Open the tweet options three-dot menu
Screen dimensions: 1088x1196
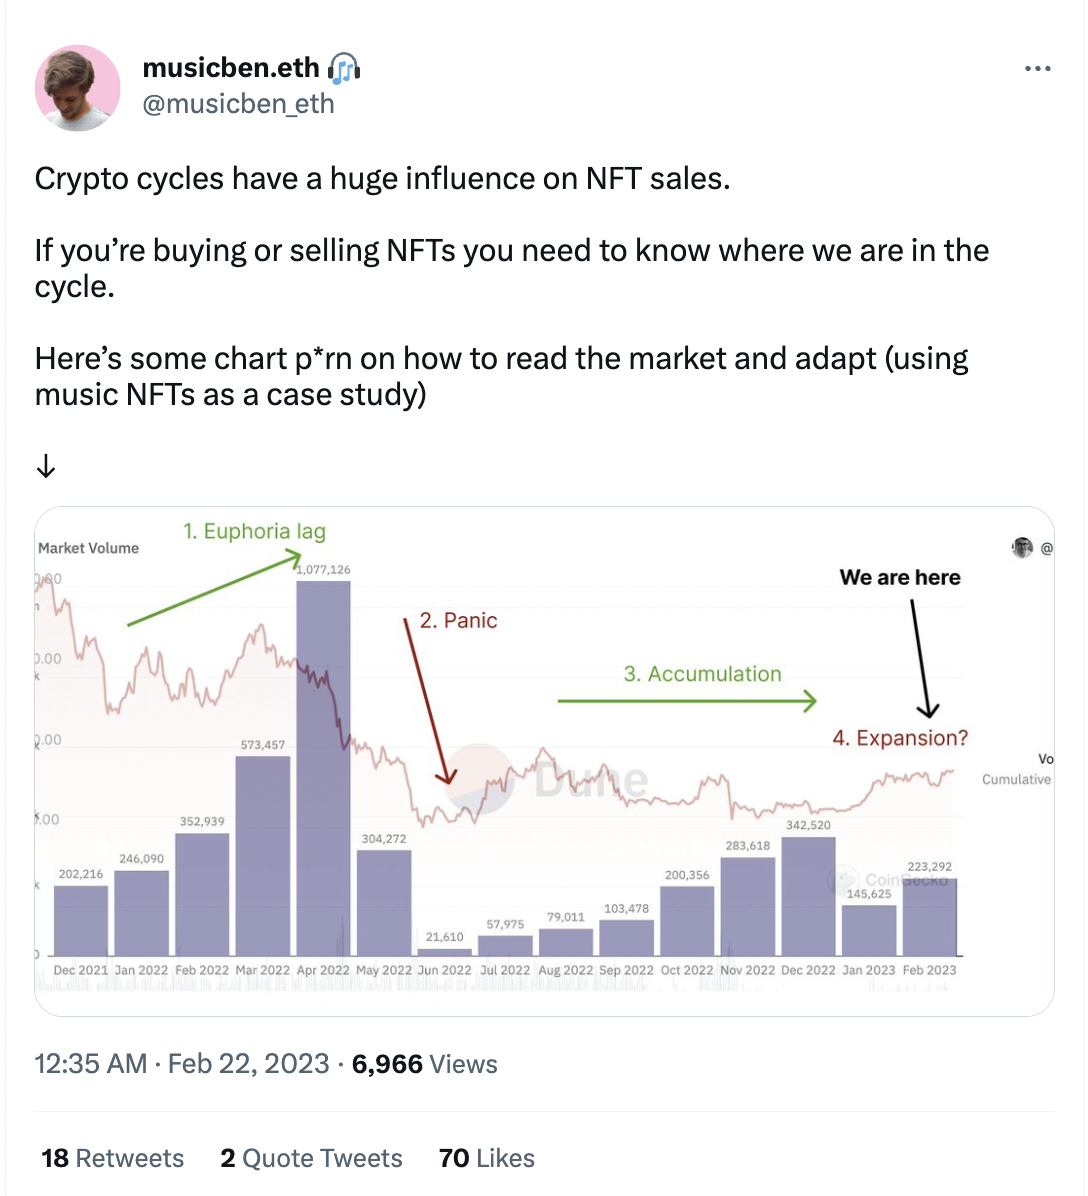[1038, 68]
